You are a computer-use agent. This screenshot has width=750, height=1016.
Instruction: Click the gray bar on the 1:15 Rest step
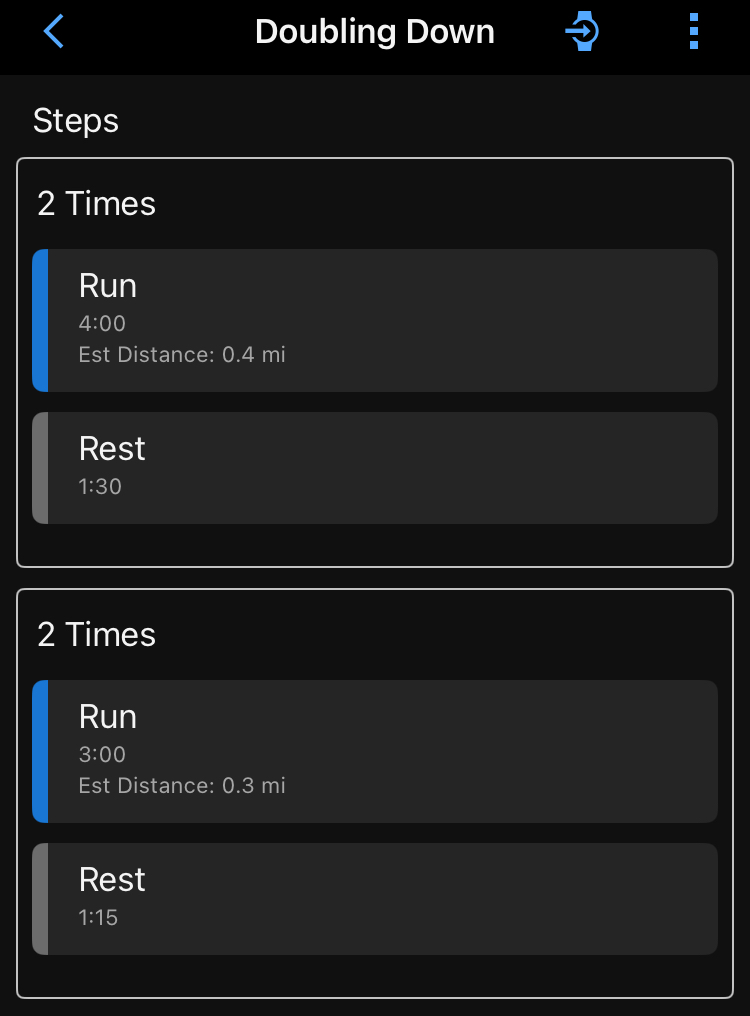click(40, 899)
